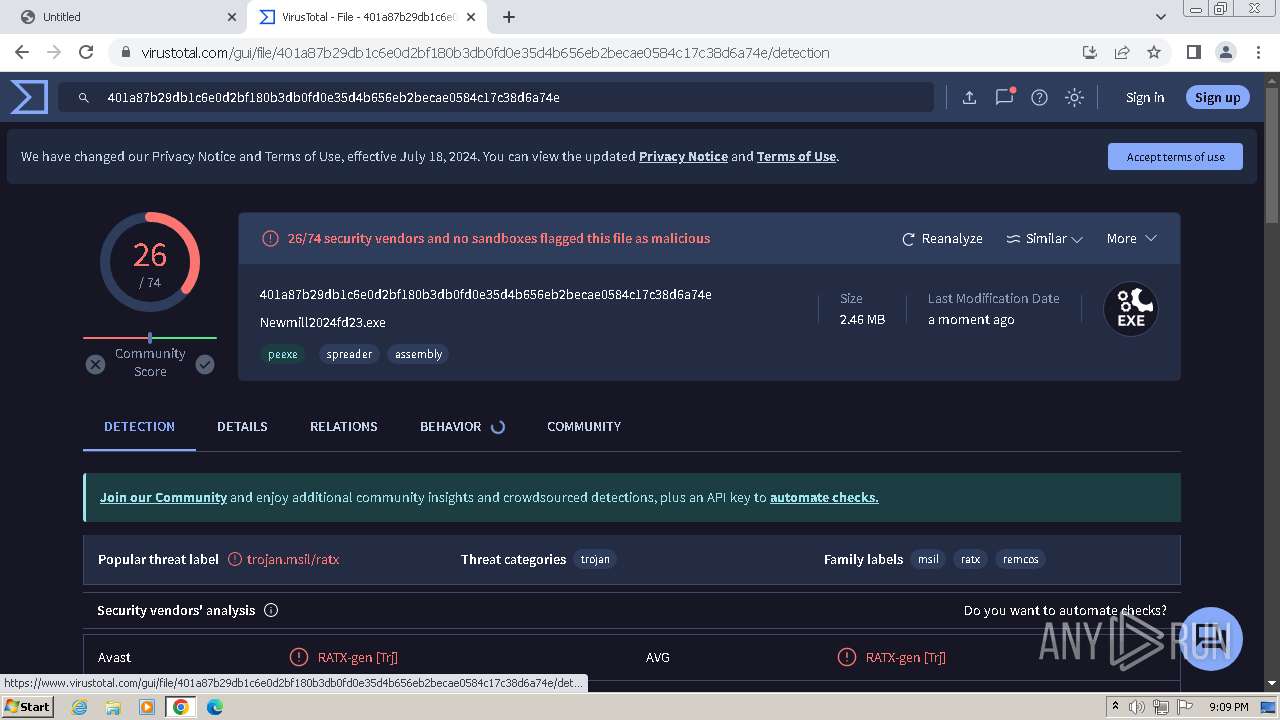This screenshot has height=720, width=1280.
Task: Click the browser back arrow
Action: (x=22, y=52)
